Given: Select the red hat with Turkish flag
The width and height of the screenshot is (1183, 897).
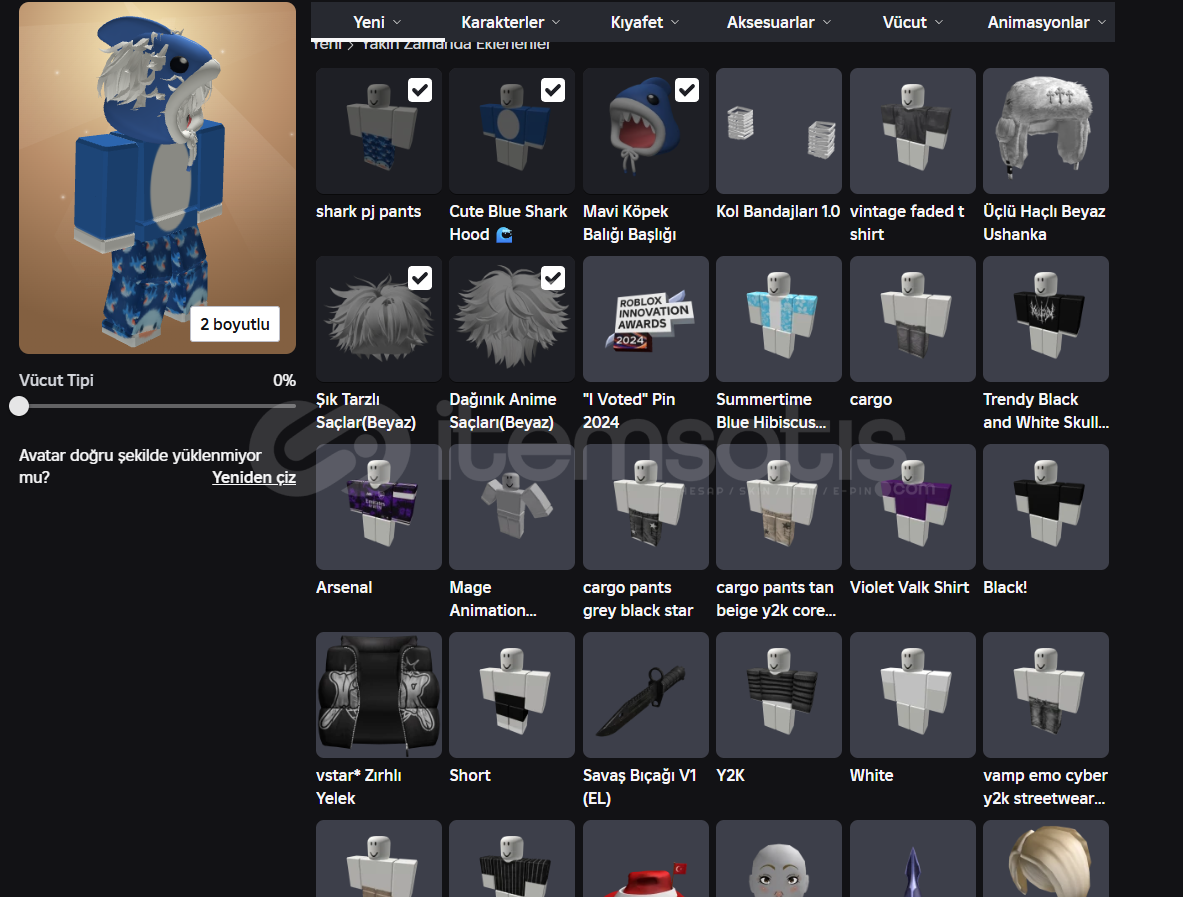Looking at the screenshot, I should (x=646, y=859).
